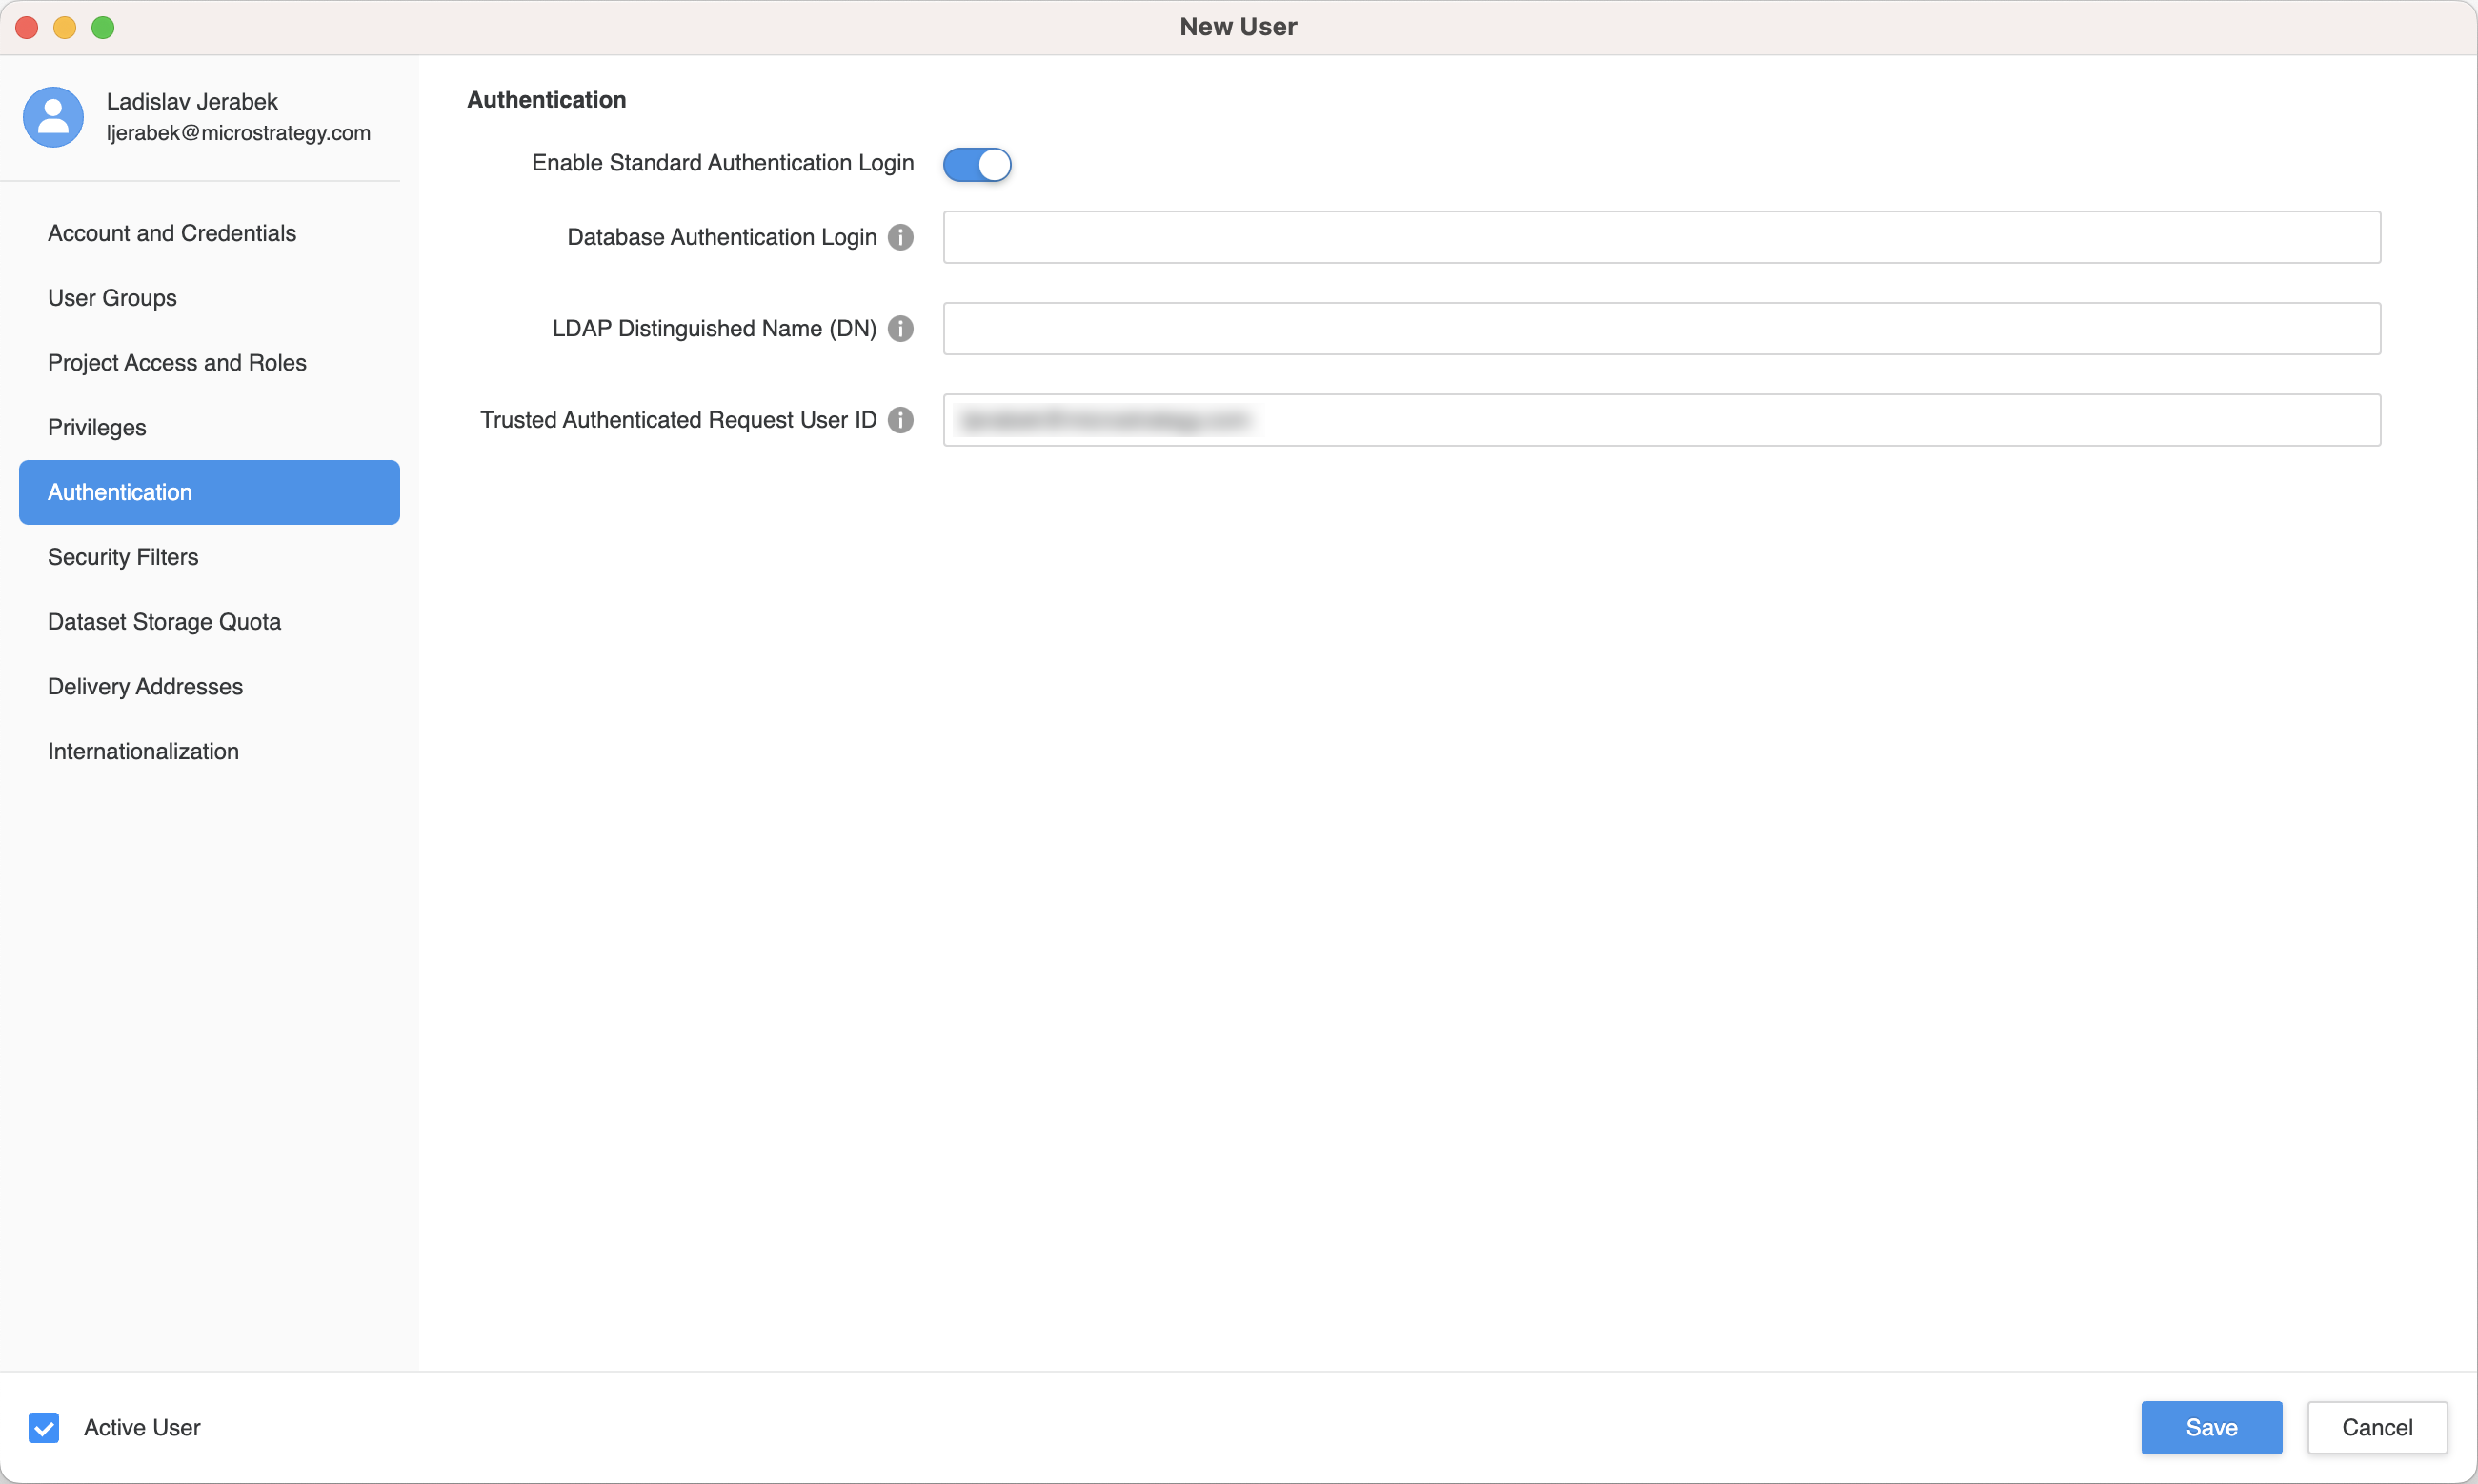Click the Trusted Authenticated Request info icon
The width and height of the screenshot is (2478, 1484).
coord(900,420)
